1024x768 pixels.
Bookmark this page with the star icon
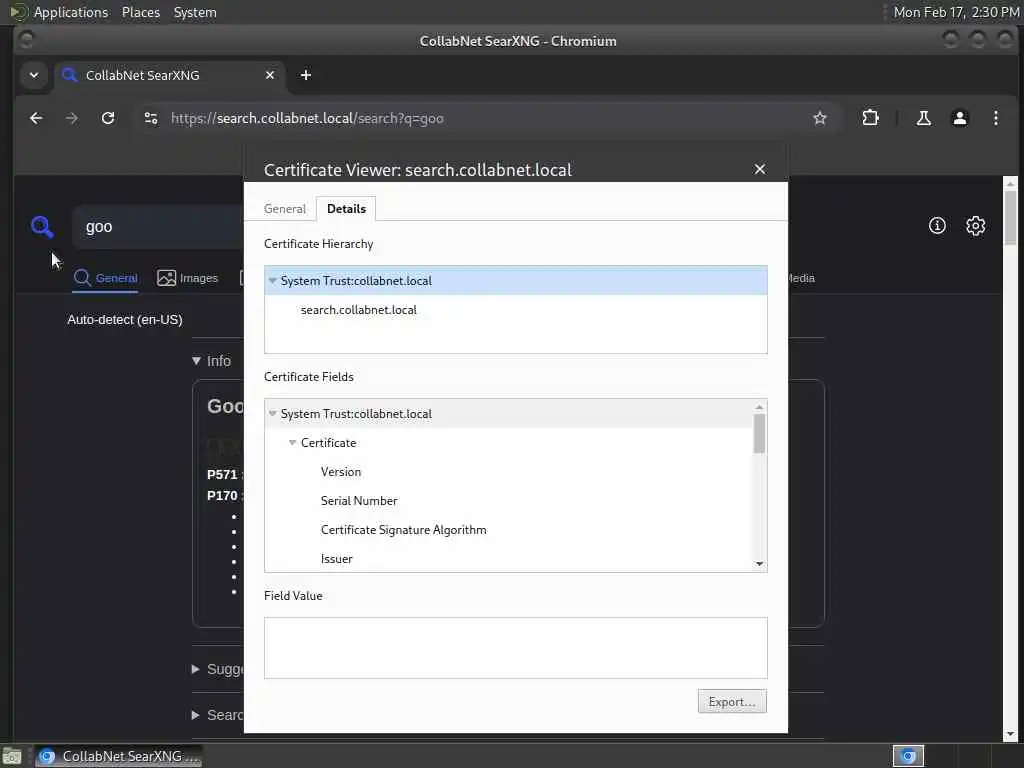tap(820, 118)
